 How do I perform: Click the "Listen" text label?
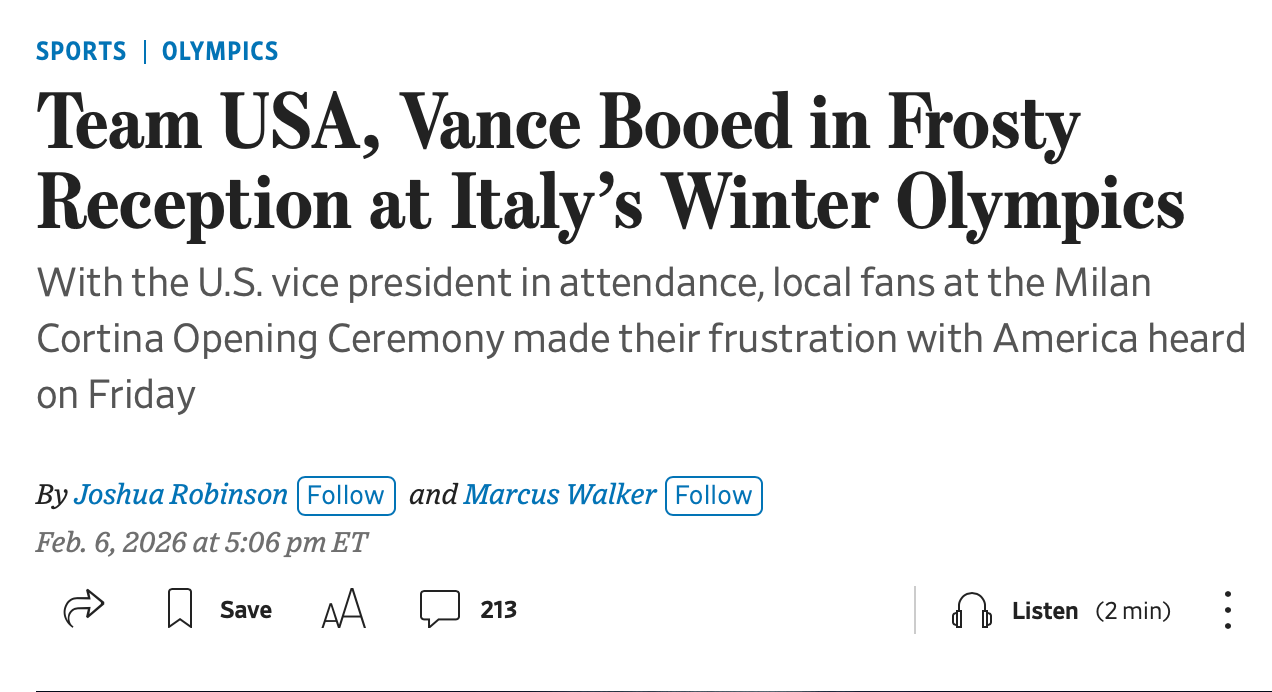click(x=1045, y=610)
